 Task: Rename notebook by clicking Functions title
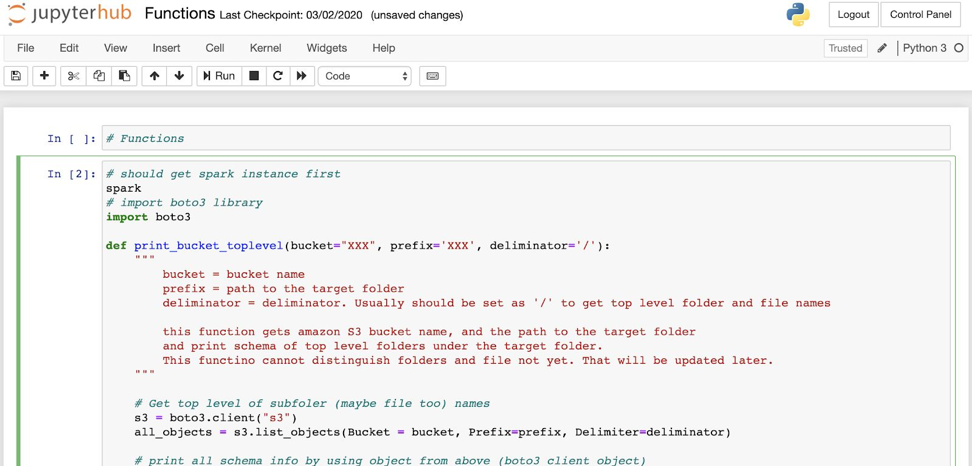coord(180,14)
